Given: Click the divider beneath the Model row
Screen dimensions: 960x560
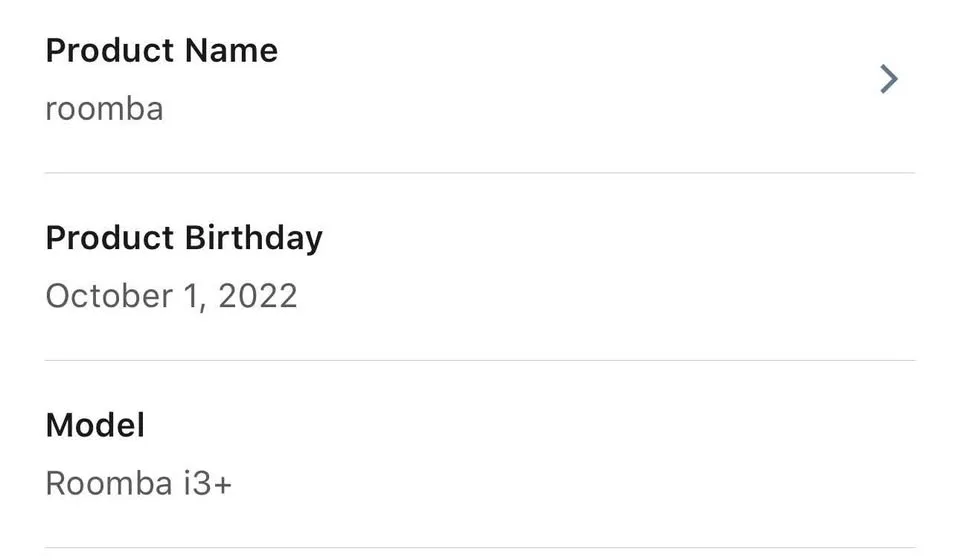Looking at the screenshot, I should click(x=480, y=548).
